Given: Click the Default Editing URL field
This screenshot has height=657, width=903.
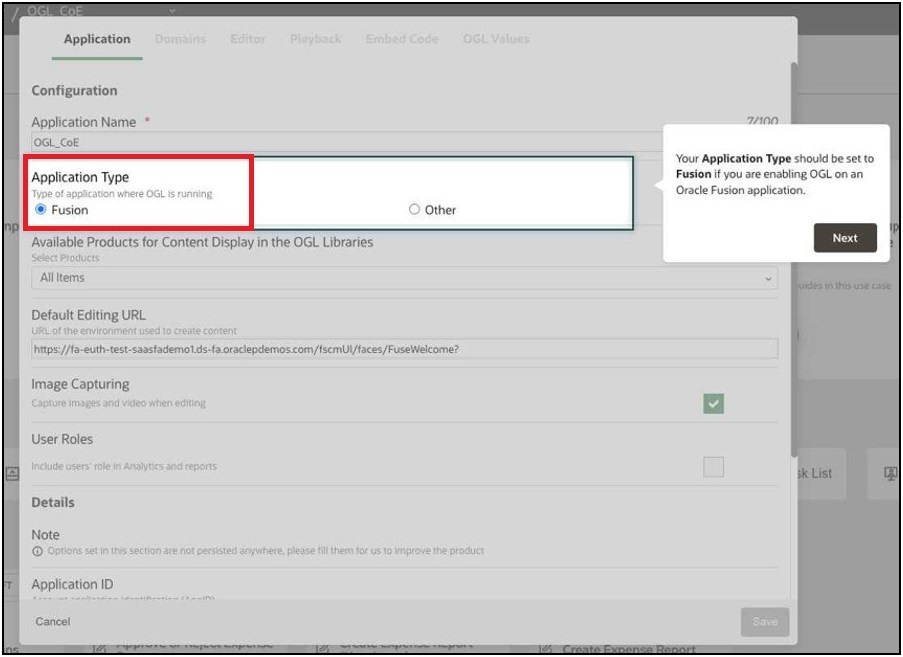Looking at the screenshot, I should (x=404, y=349).
